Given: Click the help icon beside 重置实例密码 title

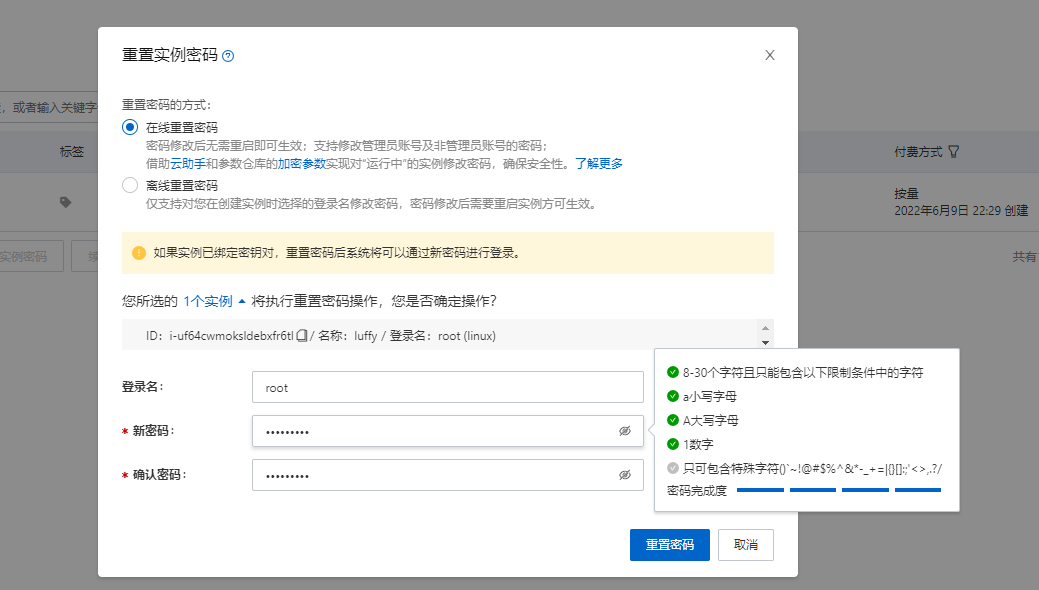Looking at the screenshot, I should [x=228, y=56].
